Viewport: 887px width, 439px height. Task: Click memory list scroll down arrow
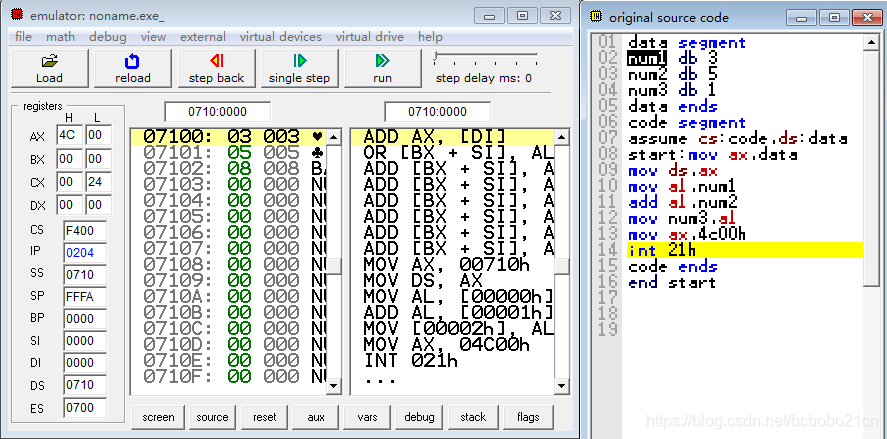334,386
